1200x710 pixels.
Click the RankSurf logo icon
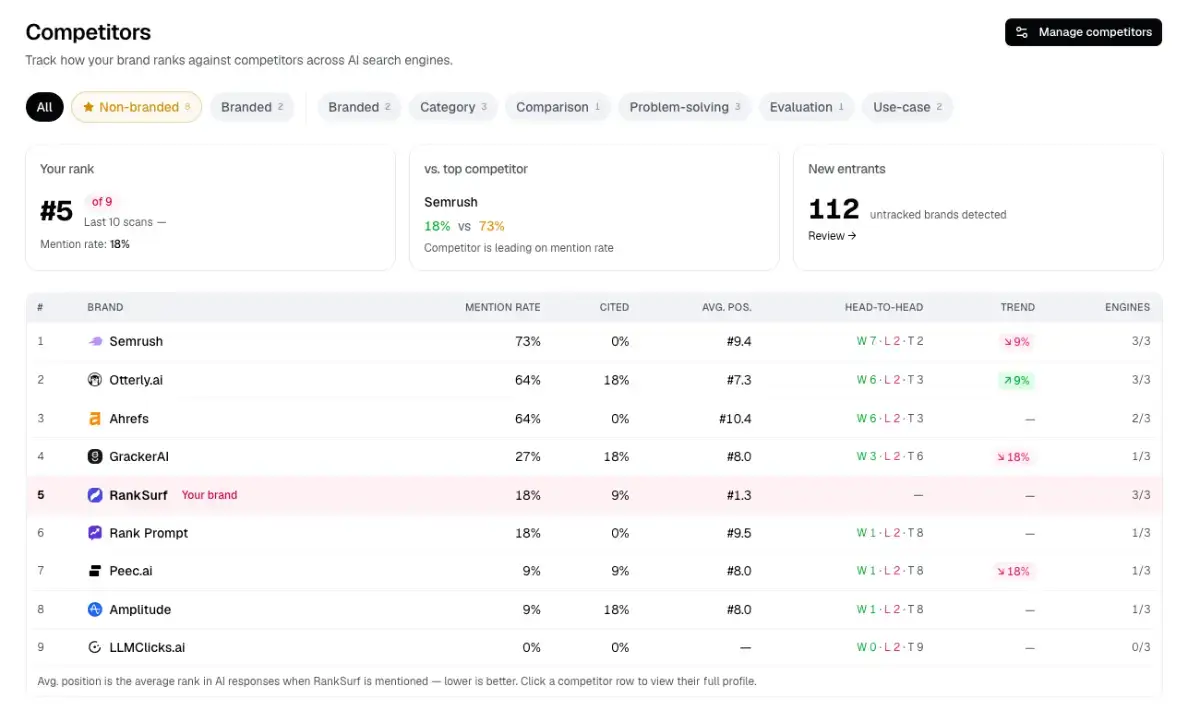[x=95, y=495]
